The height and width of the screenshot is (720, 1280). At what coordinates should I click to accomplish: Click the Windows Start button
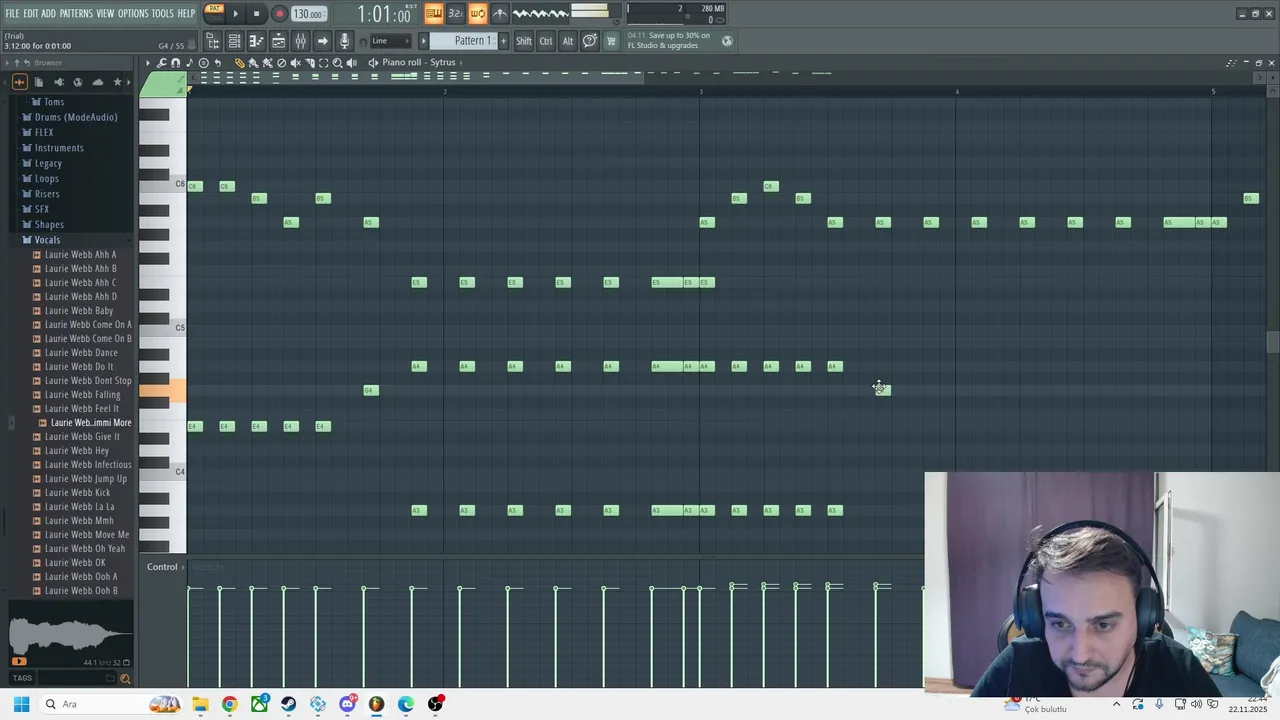(x=21, y=704)
